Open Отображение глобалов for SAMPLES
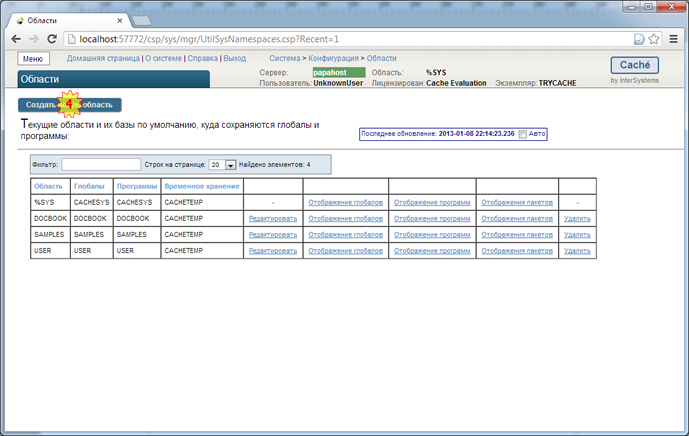Screen dimensions: 689x436 tap(345, 235)
